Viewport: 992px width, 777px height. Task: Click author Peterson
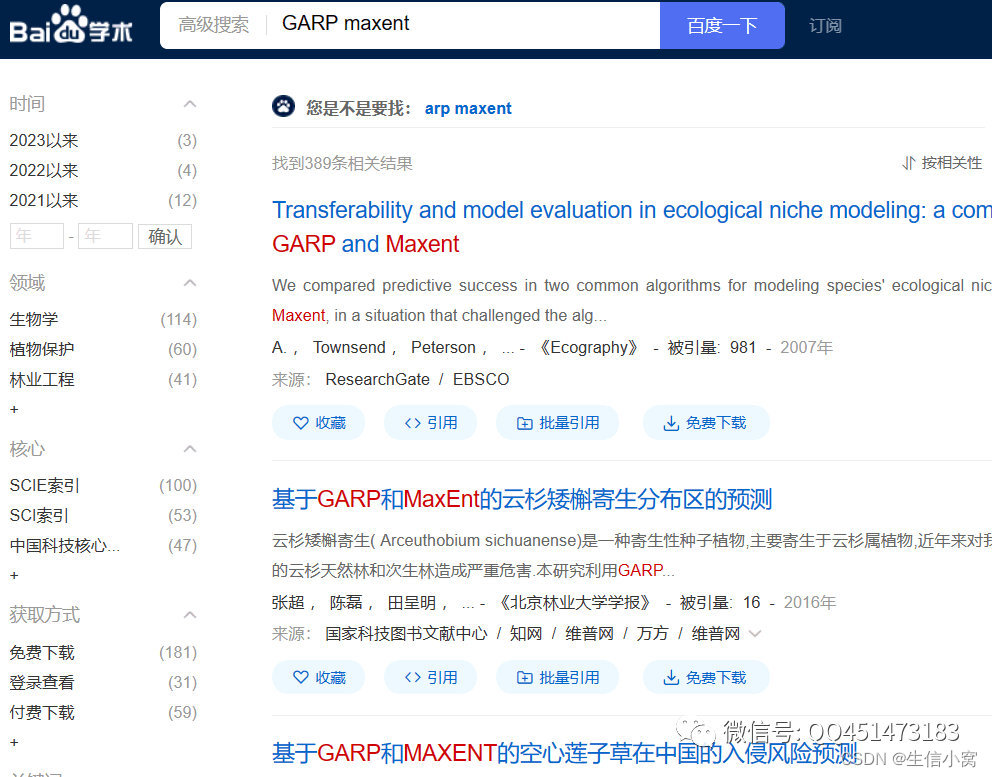[x=443, y=347]
